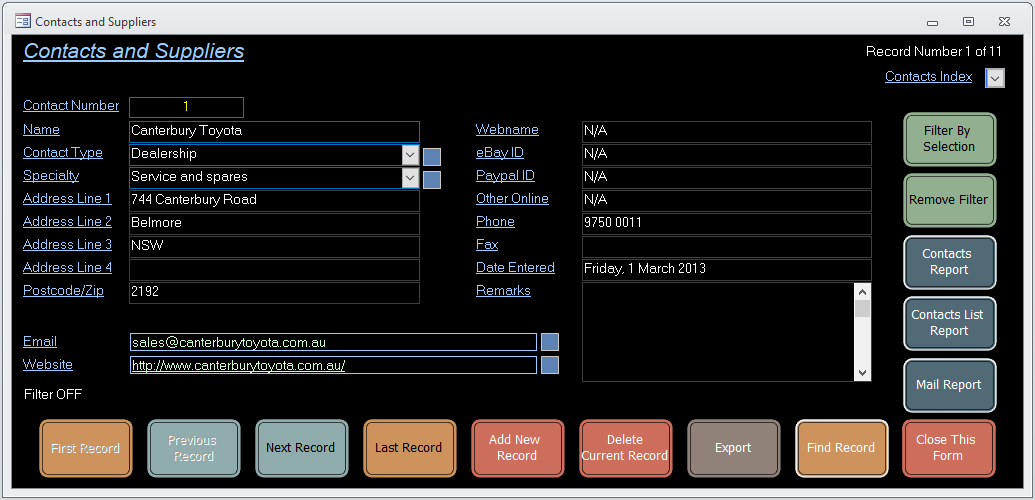Click the Contacts and Suppliers heading
Image resolution: width=1035 pixels, height=500 pixels.
134,52
